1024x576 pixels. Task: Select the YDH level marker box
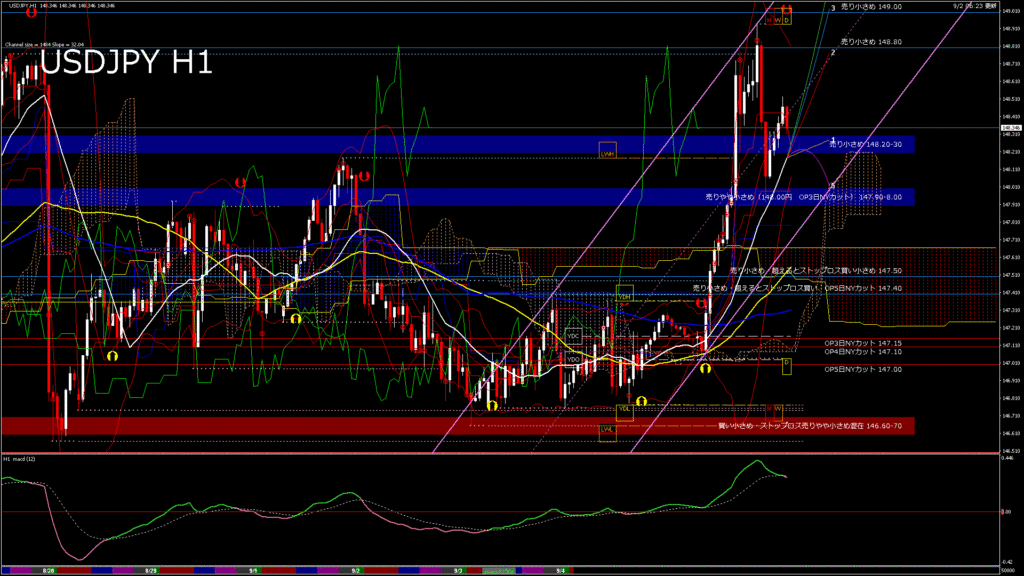pos(624,296)
